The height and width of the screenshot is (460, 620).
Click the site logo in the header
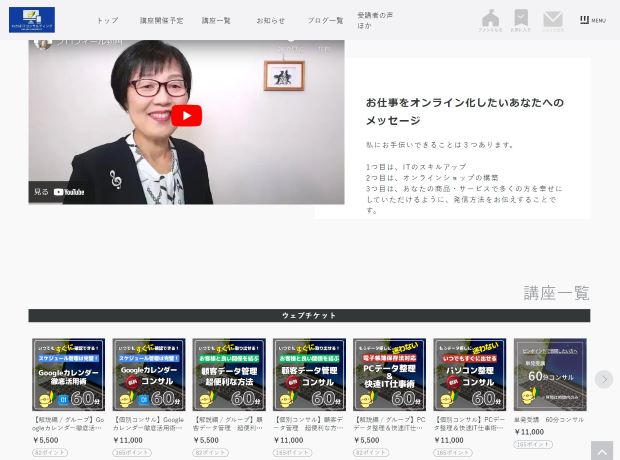(32, 19)
